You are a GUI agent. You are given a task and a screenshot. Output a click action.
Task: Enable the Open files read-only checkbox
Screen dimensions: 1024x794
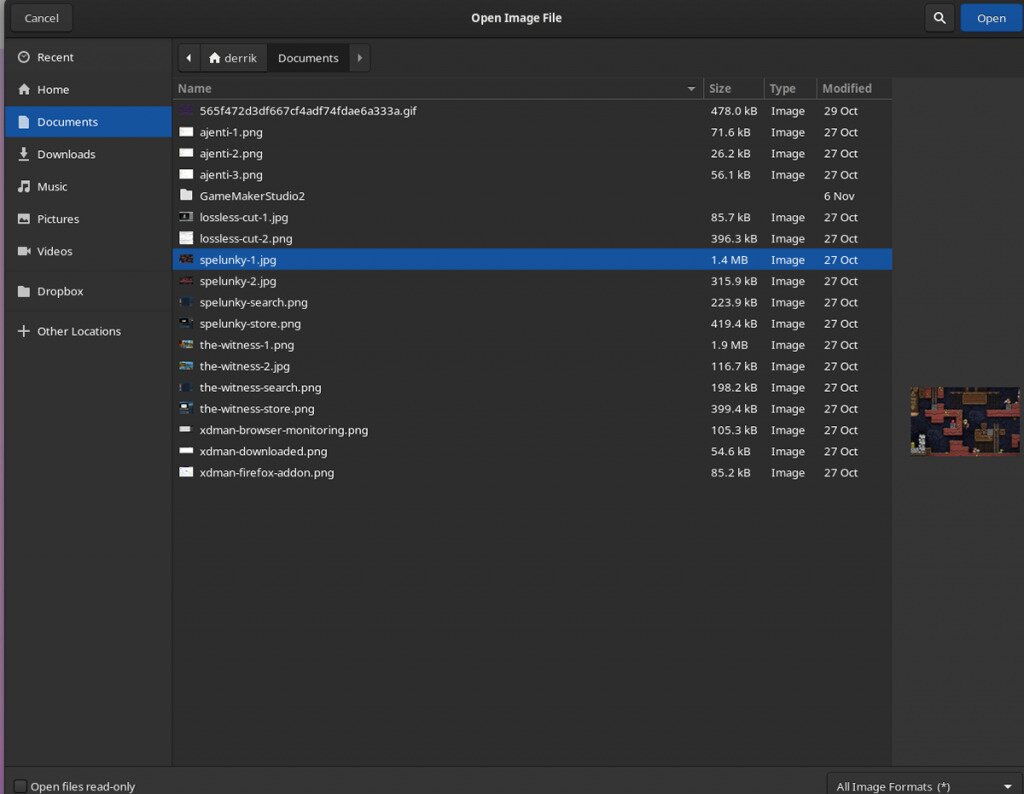[x=18, y=786]
